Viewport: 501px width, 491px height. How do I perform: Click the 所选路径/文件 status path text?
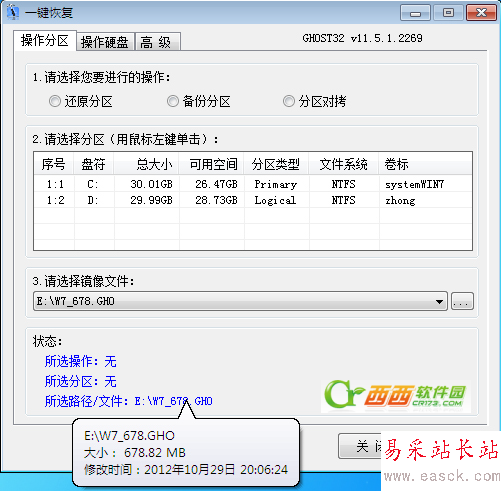pyautogui.click(x=128, y=401)
